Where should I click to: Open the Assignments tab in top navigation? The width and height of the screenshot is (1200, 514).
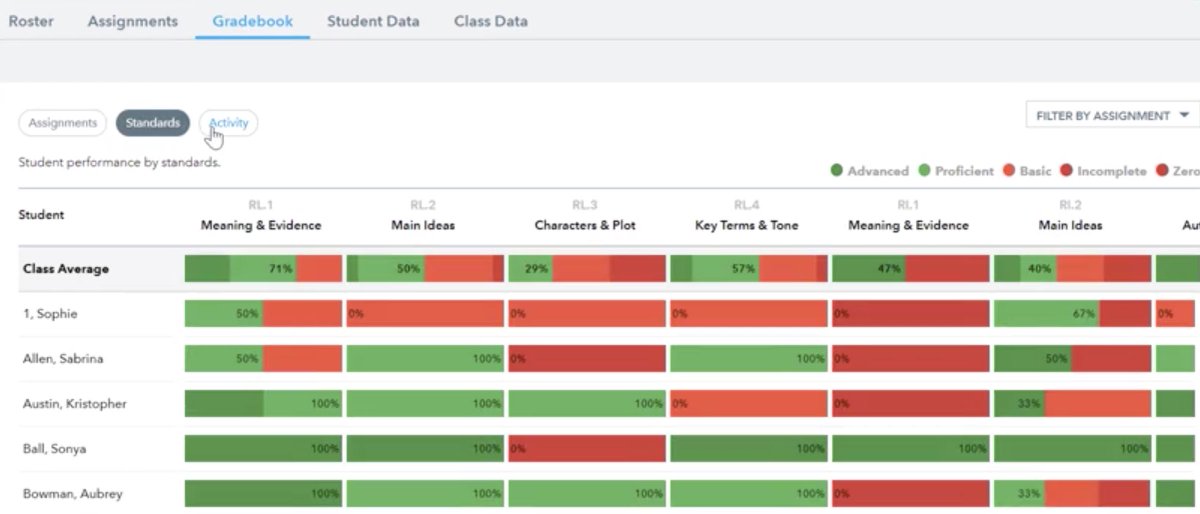pos(133,20)
